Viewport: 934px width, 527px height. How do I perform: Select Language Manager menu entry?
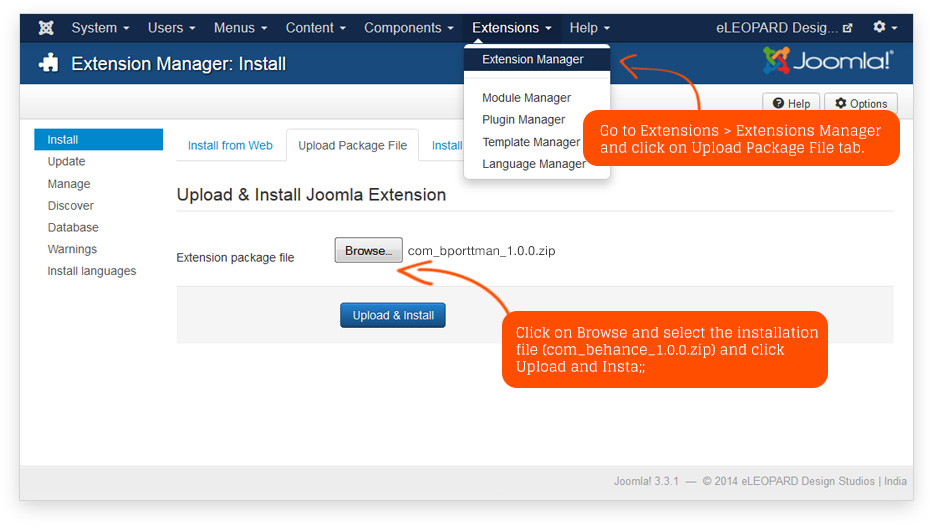533,164
